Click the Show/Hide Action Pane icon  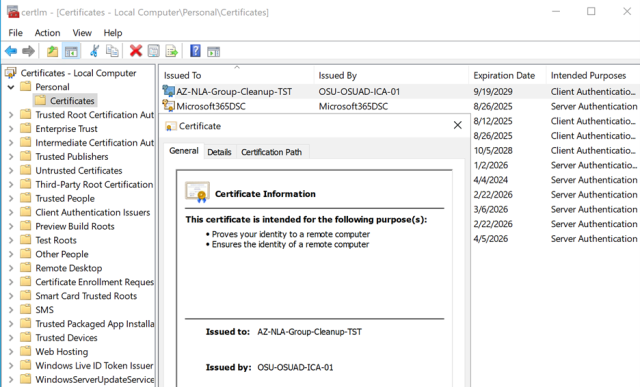point(213,51)
